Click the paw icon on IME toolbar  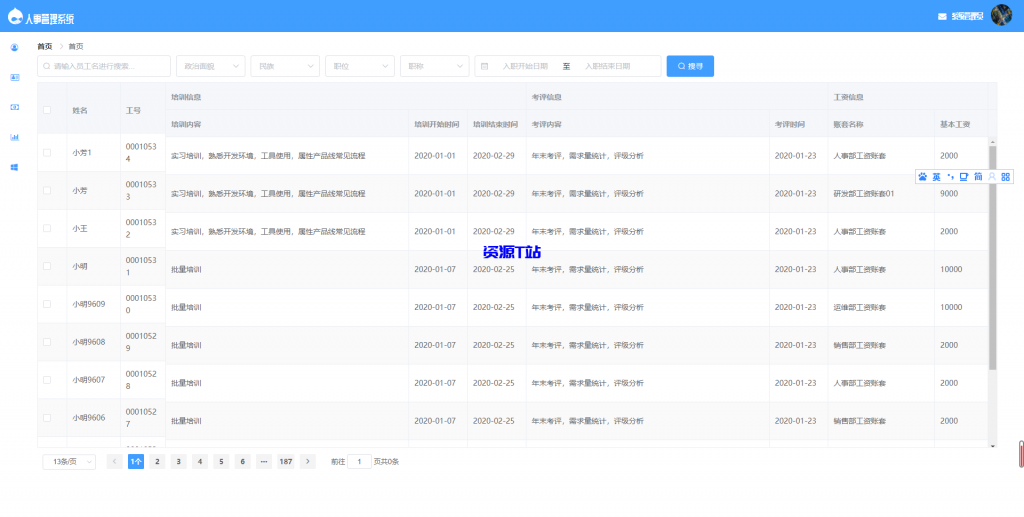[922, 177]
